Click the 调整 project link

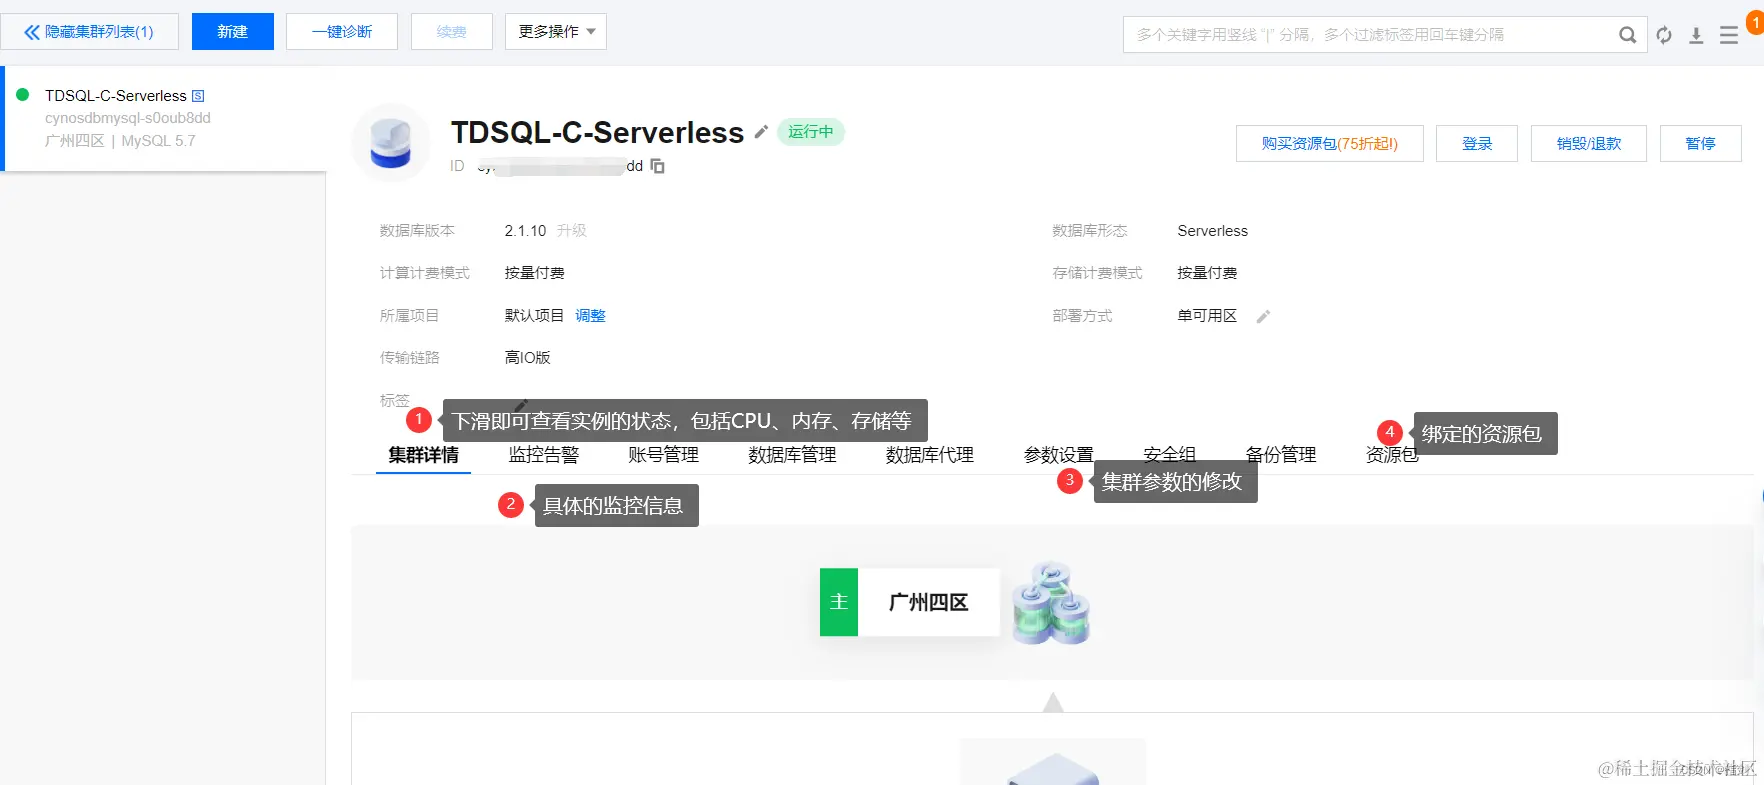591,316
